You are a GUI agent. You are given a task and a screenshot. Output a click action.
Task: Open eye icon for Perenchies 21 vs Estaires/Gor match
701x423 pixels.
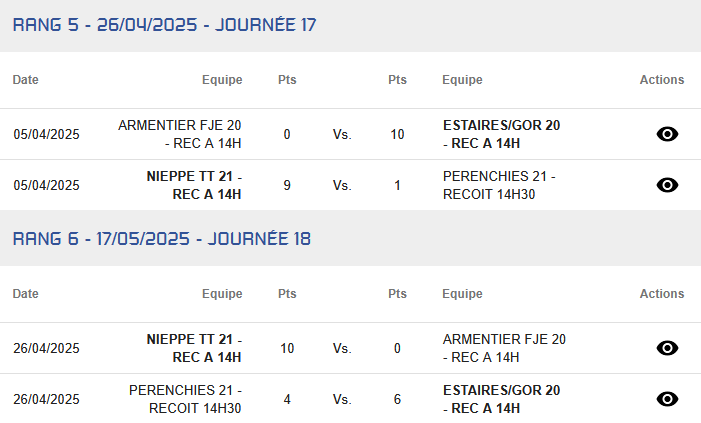coord(667,399)
